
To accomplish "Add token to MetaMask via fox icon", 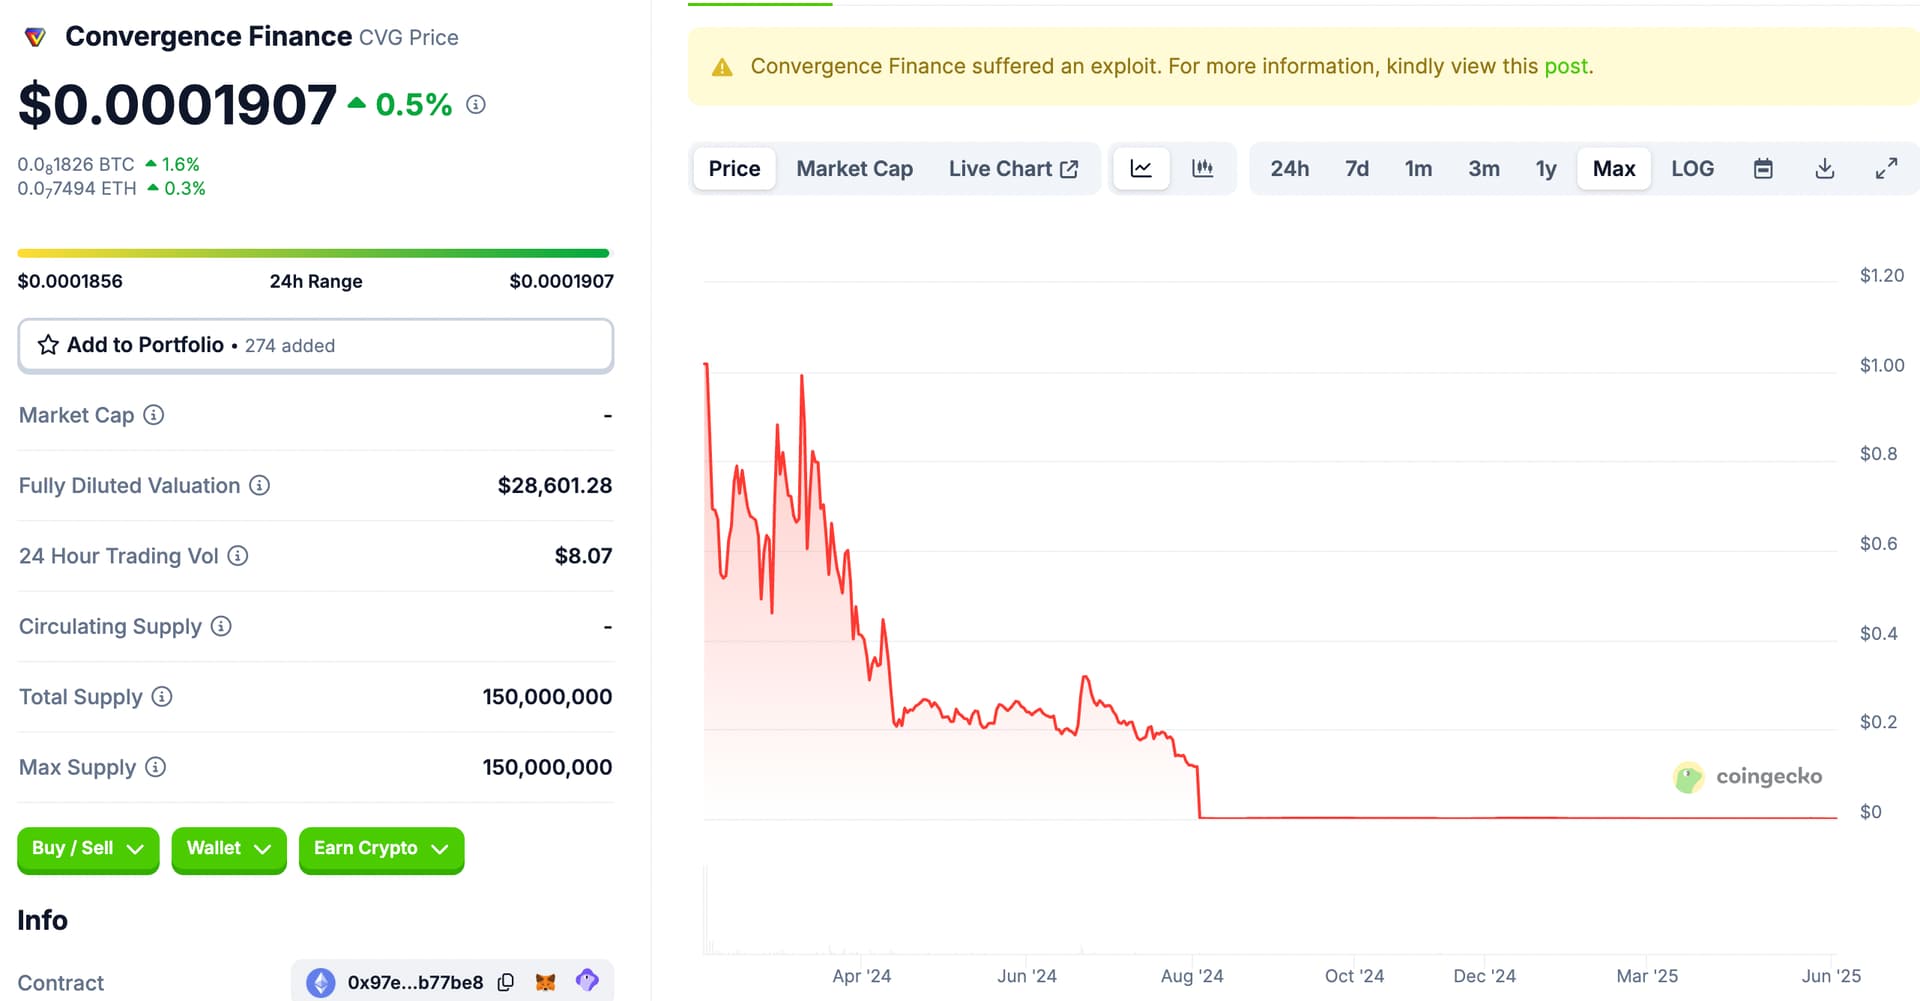I will tap(545, 982).
